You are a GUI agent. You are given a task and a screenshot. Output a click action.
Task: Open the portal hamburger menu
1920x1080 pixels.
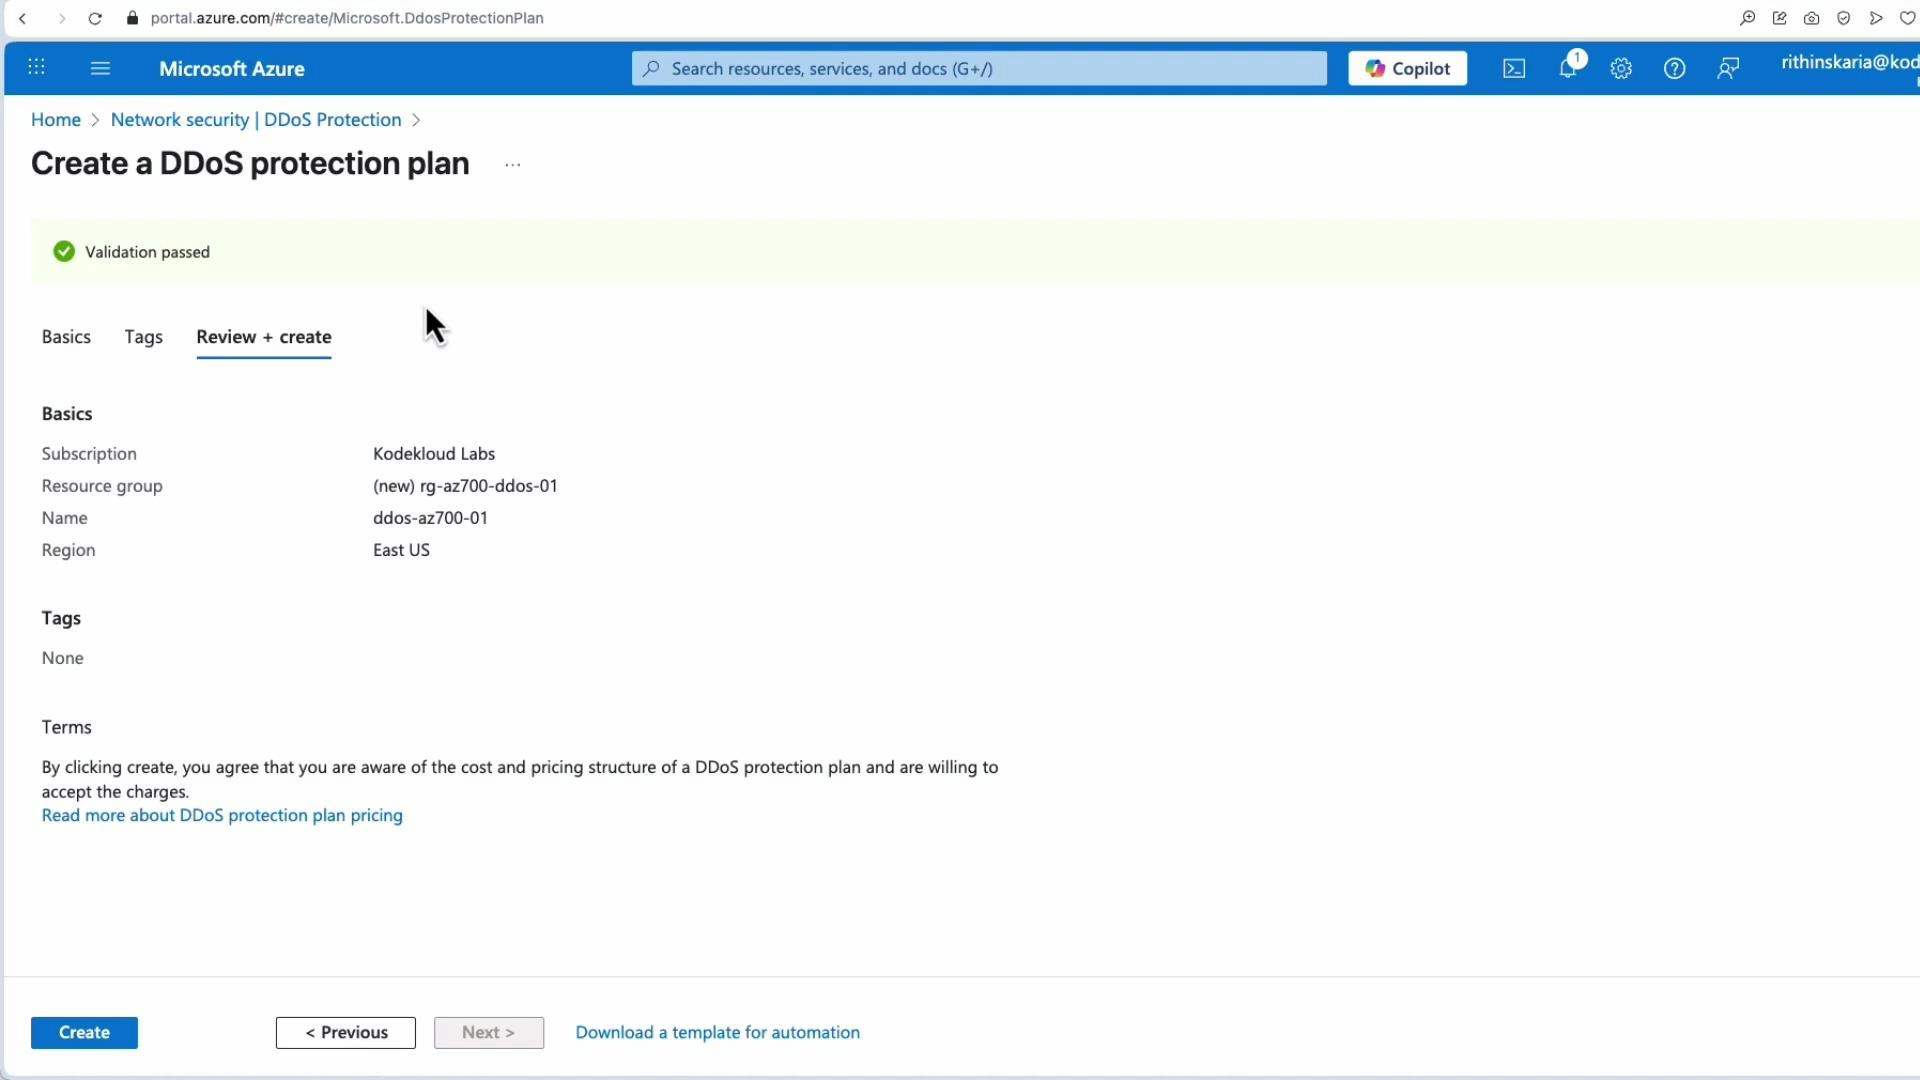[100, 68]
